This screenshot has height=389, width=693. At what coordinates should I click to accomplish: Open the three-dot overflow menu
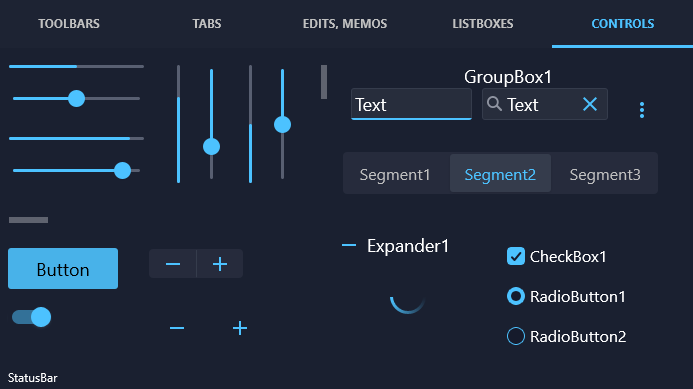click(x=642, y=110)
